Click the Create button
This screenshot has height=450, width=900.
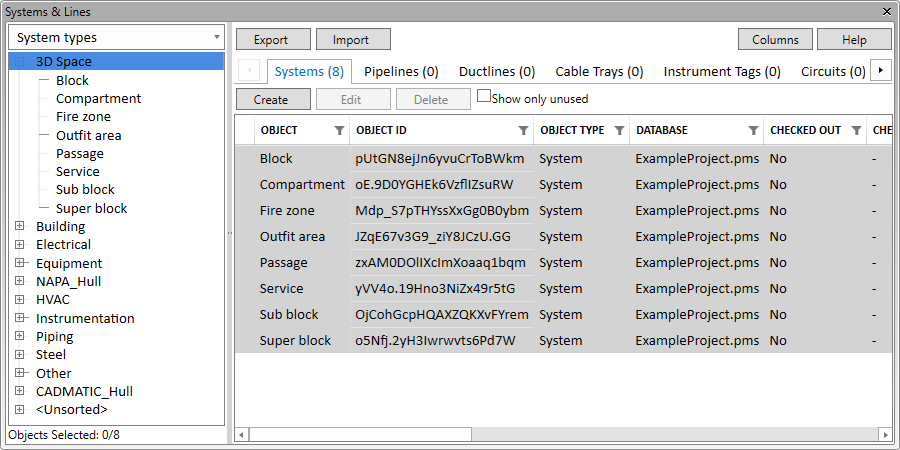click(271, 100)
